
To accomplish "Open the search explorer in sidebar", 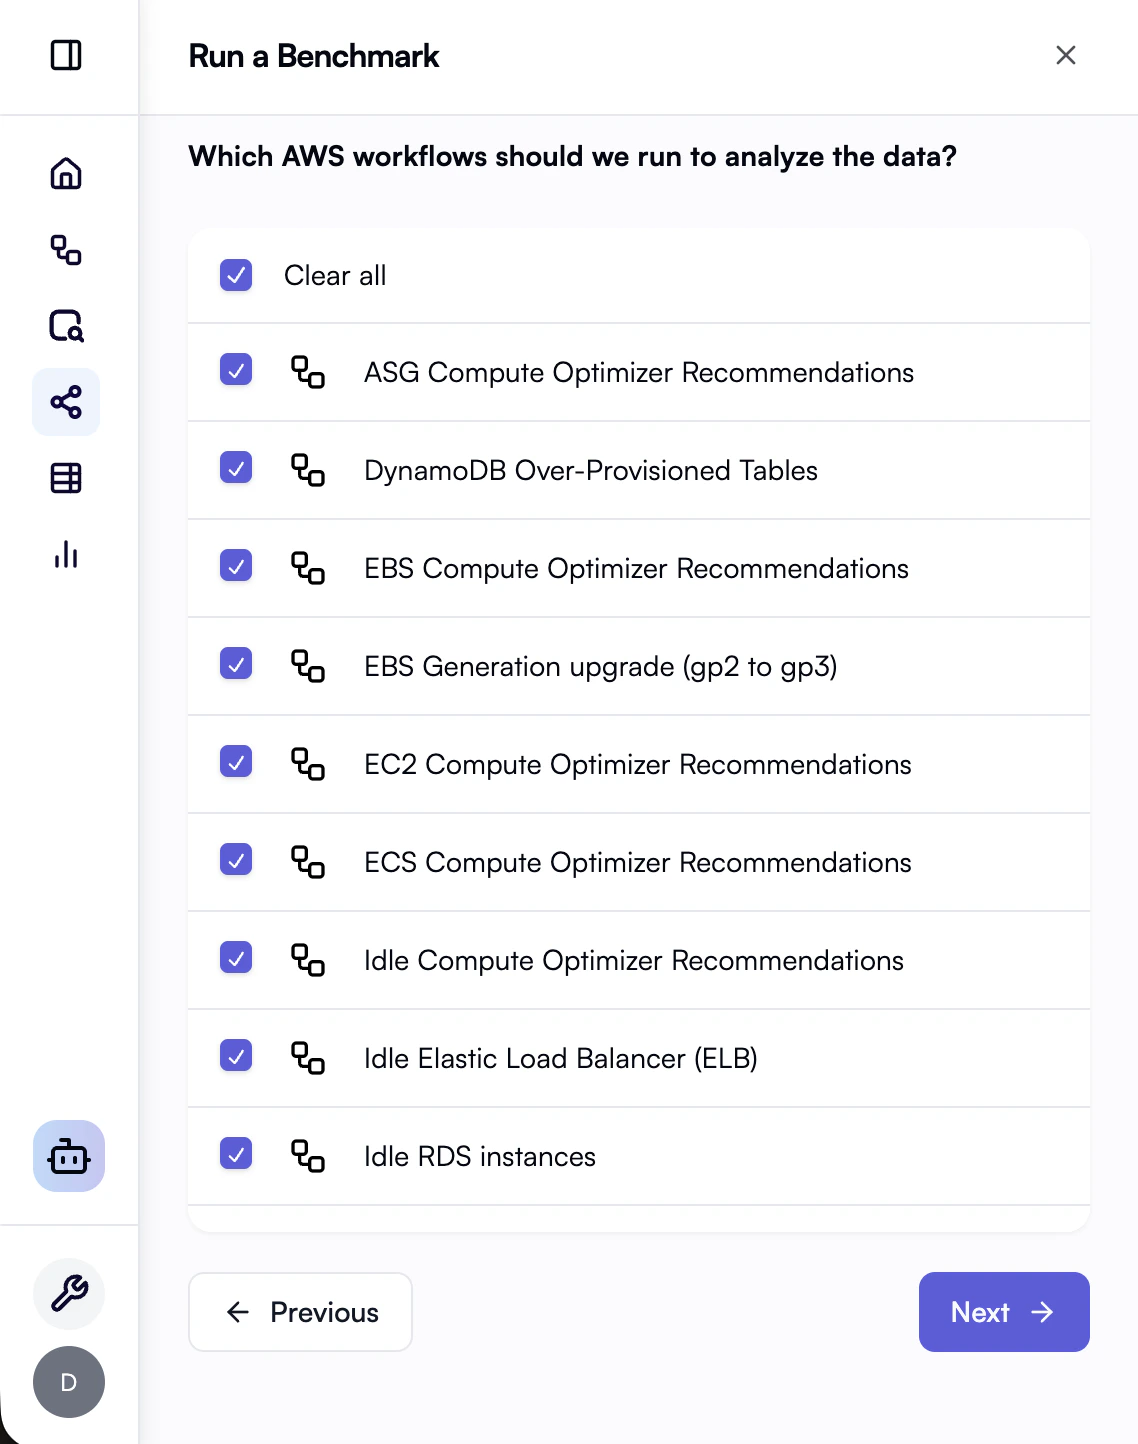I will click(x=65, y=326).
